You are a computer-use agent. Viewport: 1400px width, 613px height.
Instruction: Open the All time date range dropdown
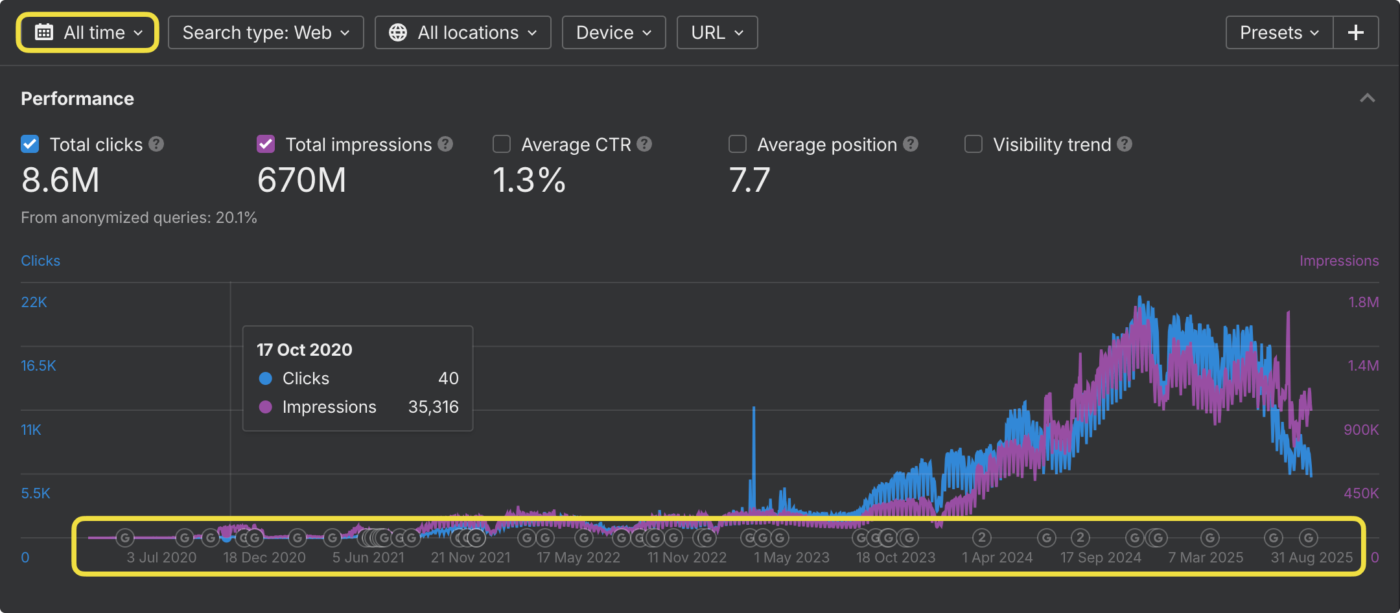[x=88, y=32]
